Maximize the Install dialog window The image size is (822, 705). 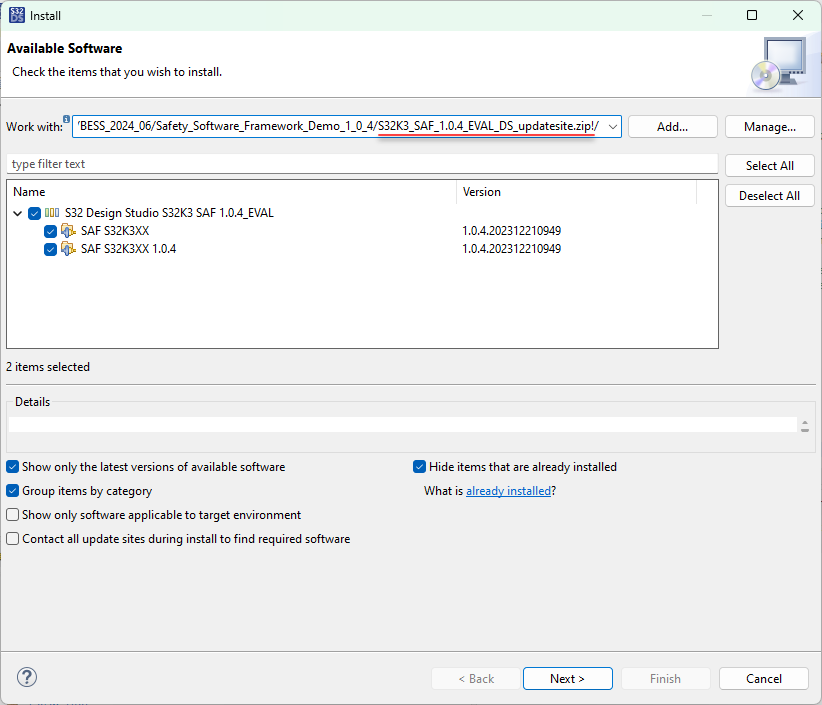(752, 15)
